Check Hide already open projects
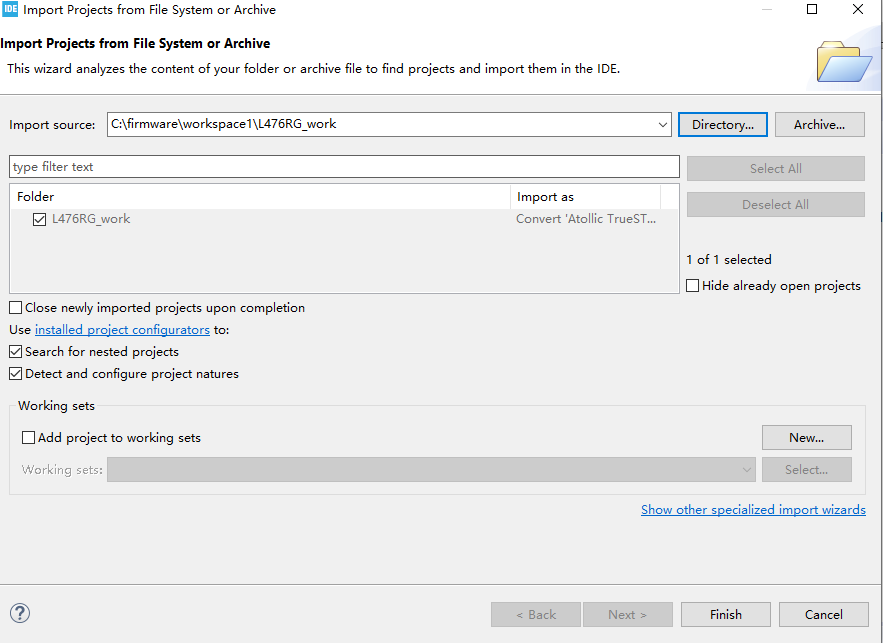The height and width of the screenshot is (643, 883). tap(693, 286)
